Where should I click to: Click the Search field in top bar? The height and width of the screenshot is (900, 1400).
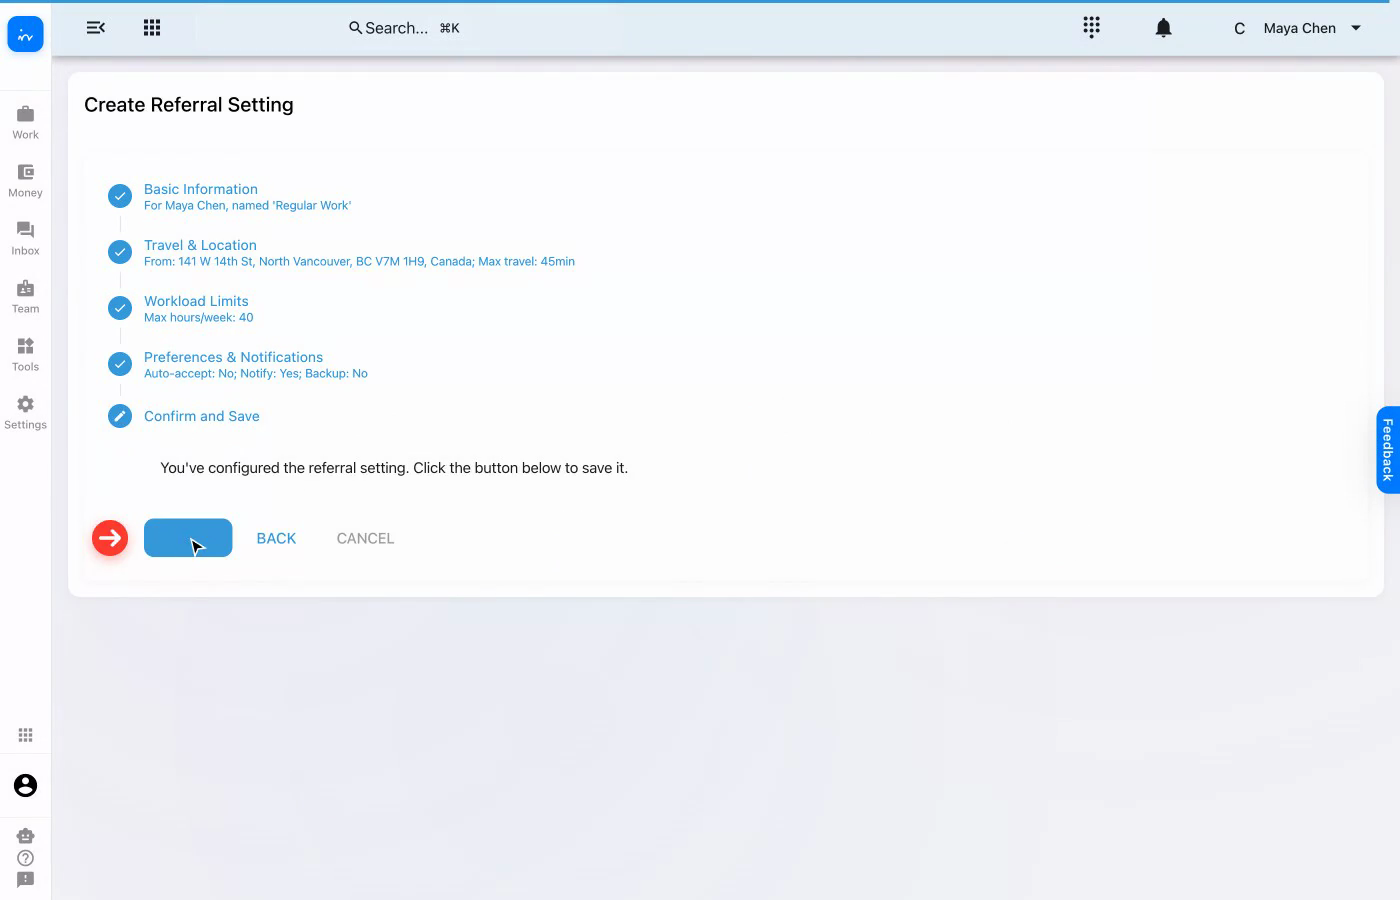[404, 28]
